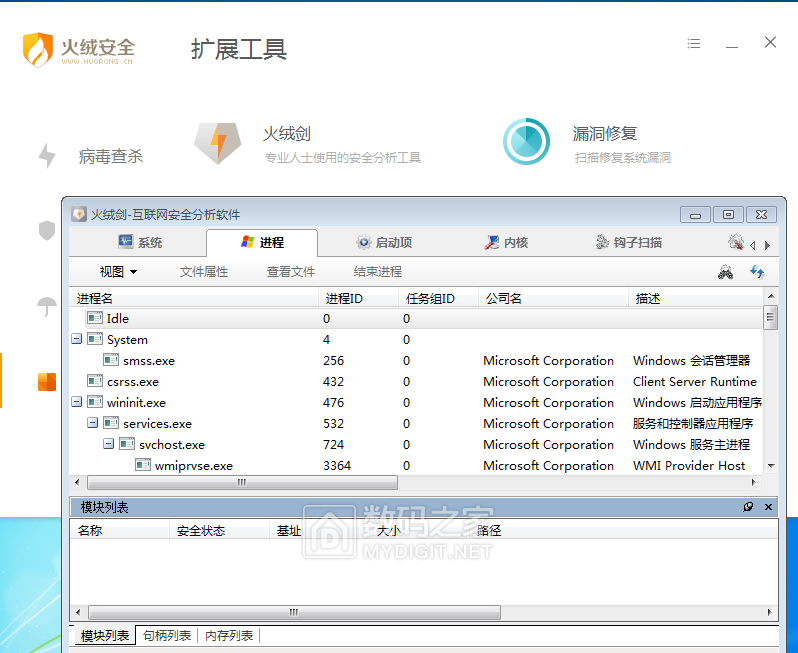The height and width of the screenshot is (653, 798).
Task: Click the 结束进程 toolbar button
Action: coord(378,272)
